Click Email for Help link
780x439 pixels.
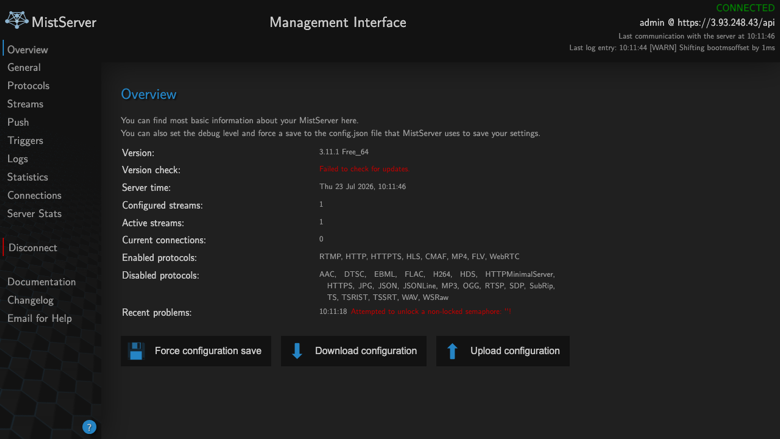click(x=39, y=319)
